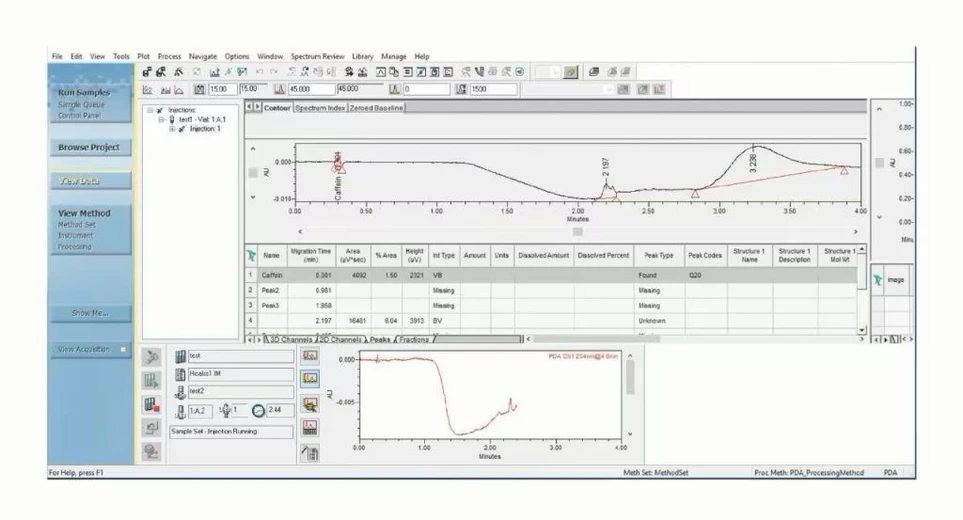Open the Manage menu

[394, 56]
